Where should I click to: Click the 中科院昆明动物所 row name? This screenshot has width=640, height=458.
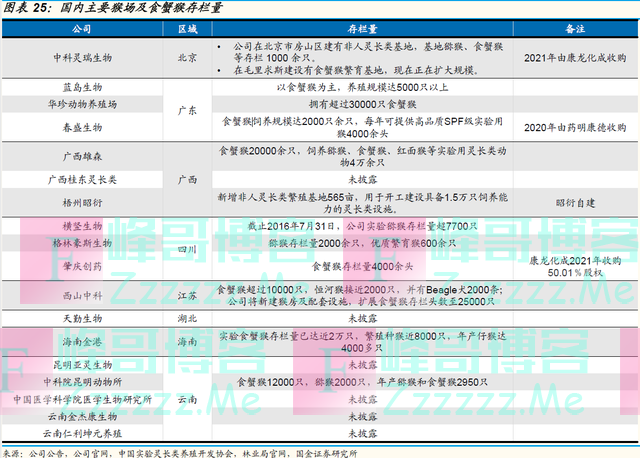pos(78,382)
